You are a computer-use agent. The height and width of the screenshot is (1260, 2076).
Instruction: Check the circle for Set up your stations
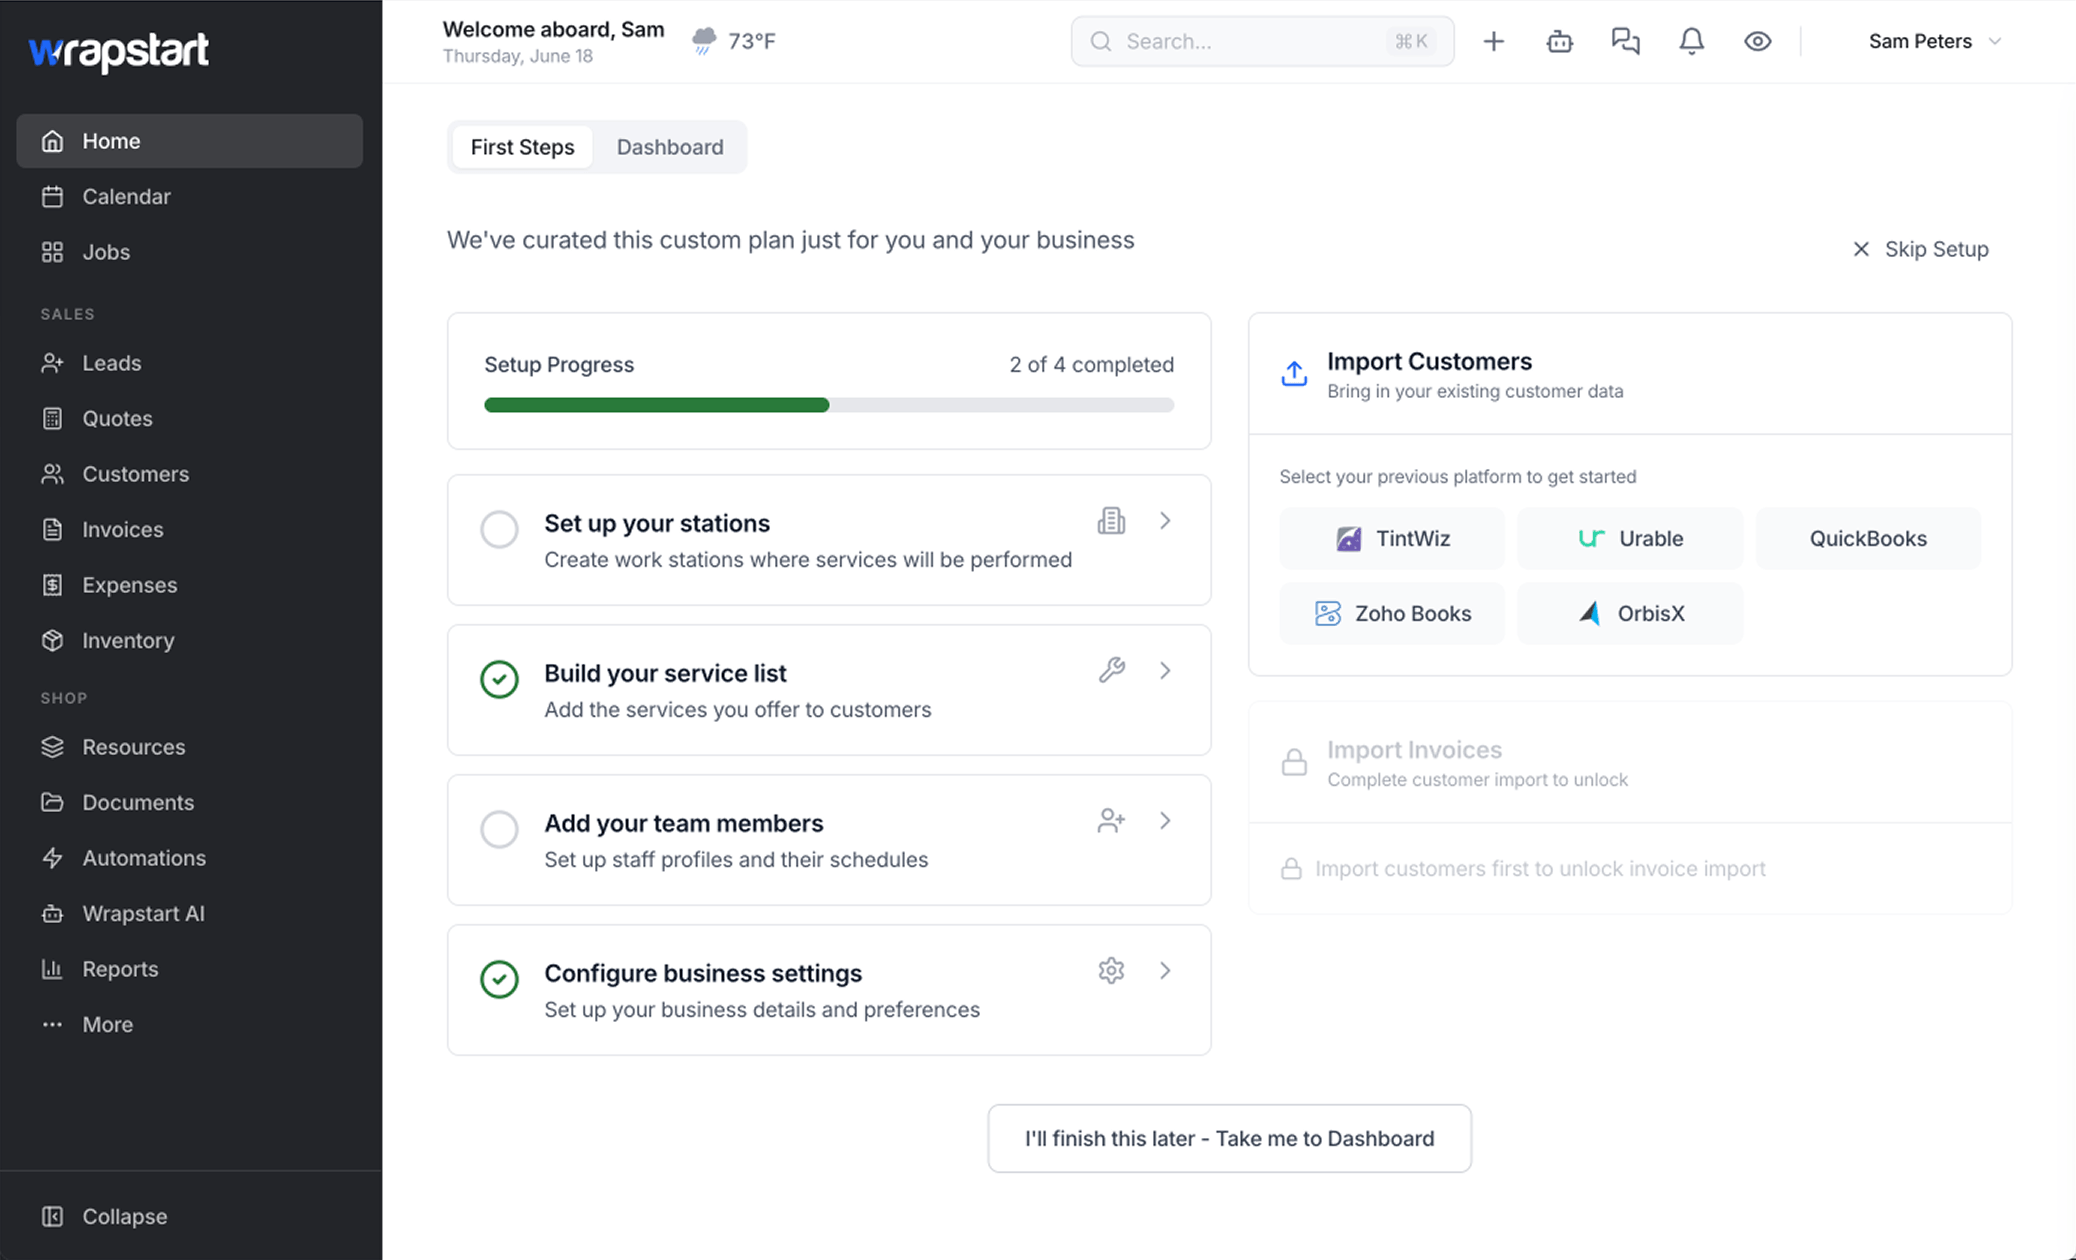499,529
